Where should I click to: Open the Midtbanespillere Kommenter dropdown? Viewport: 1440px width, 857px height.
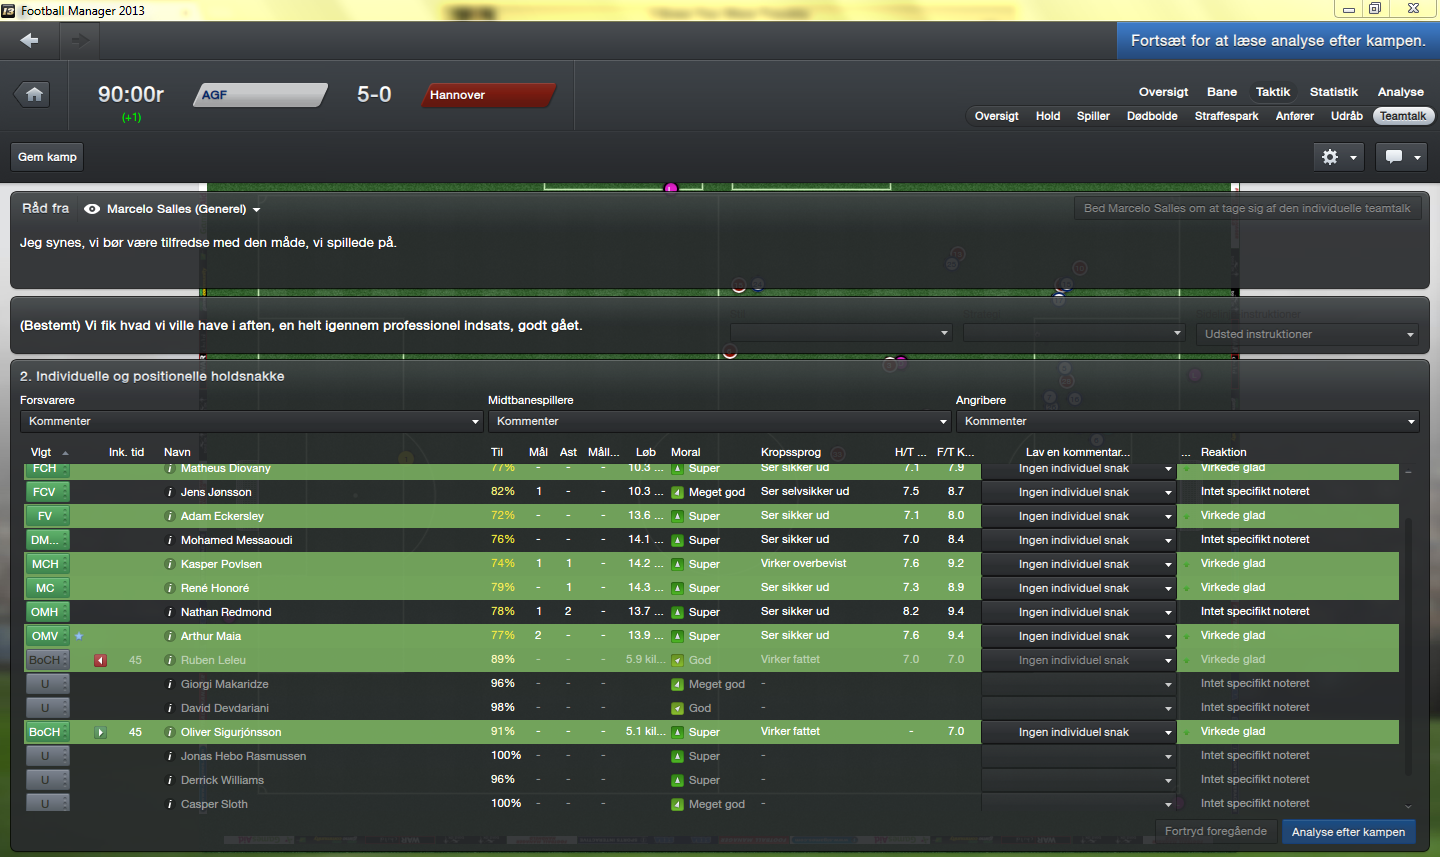[719, 421]
